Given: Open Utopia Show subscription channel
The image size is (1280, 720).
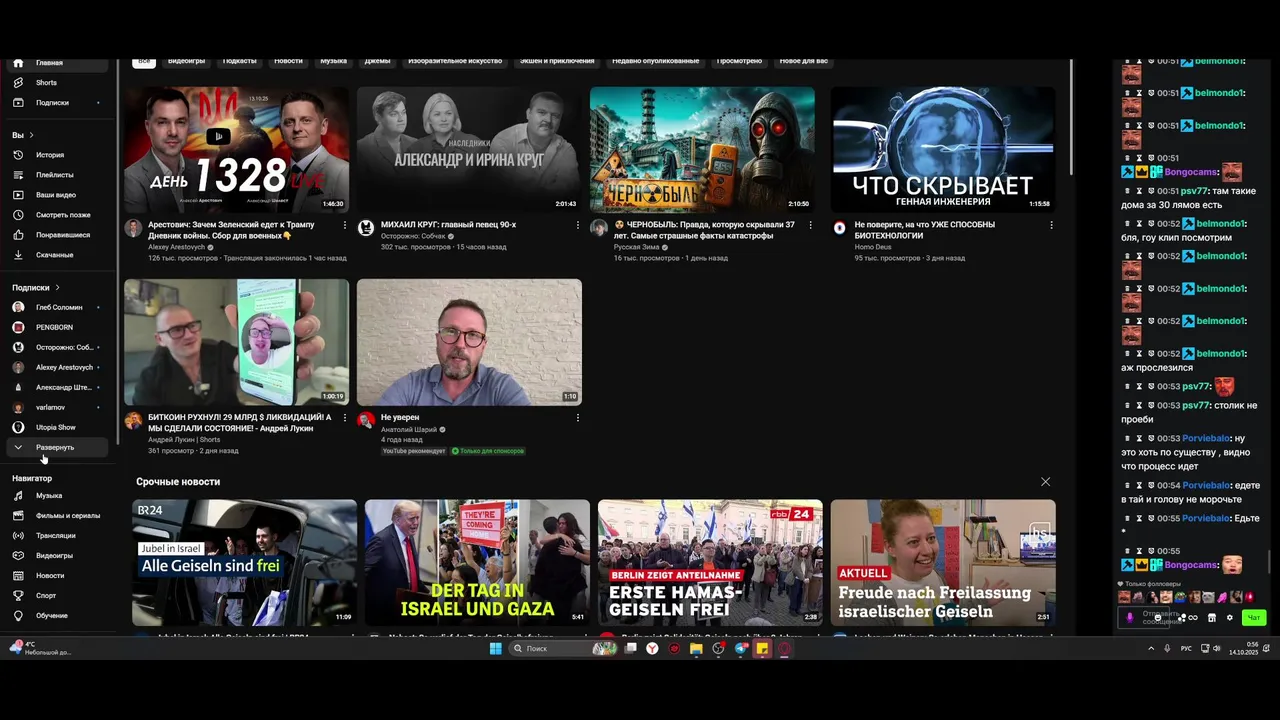Looking at the screenshot, I should [x=57, y=427].
